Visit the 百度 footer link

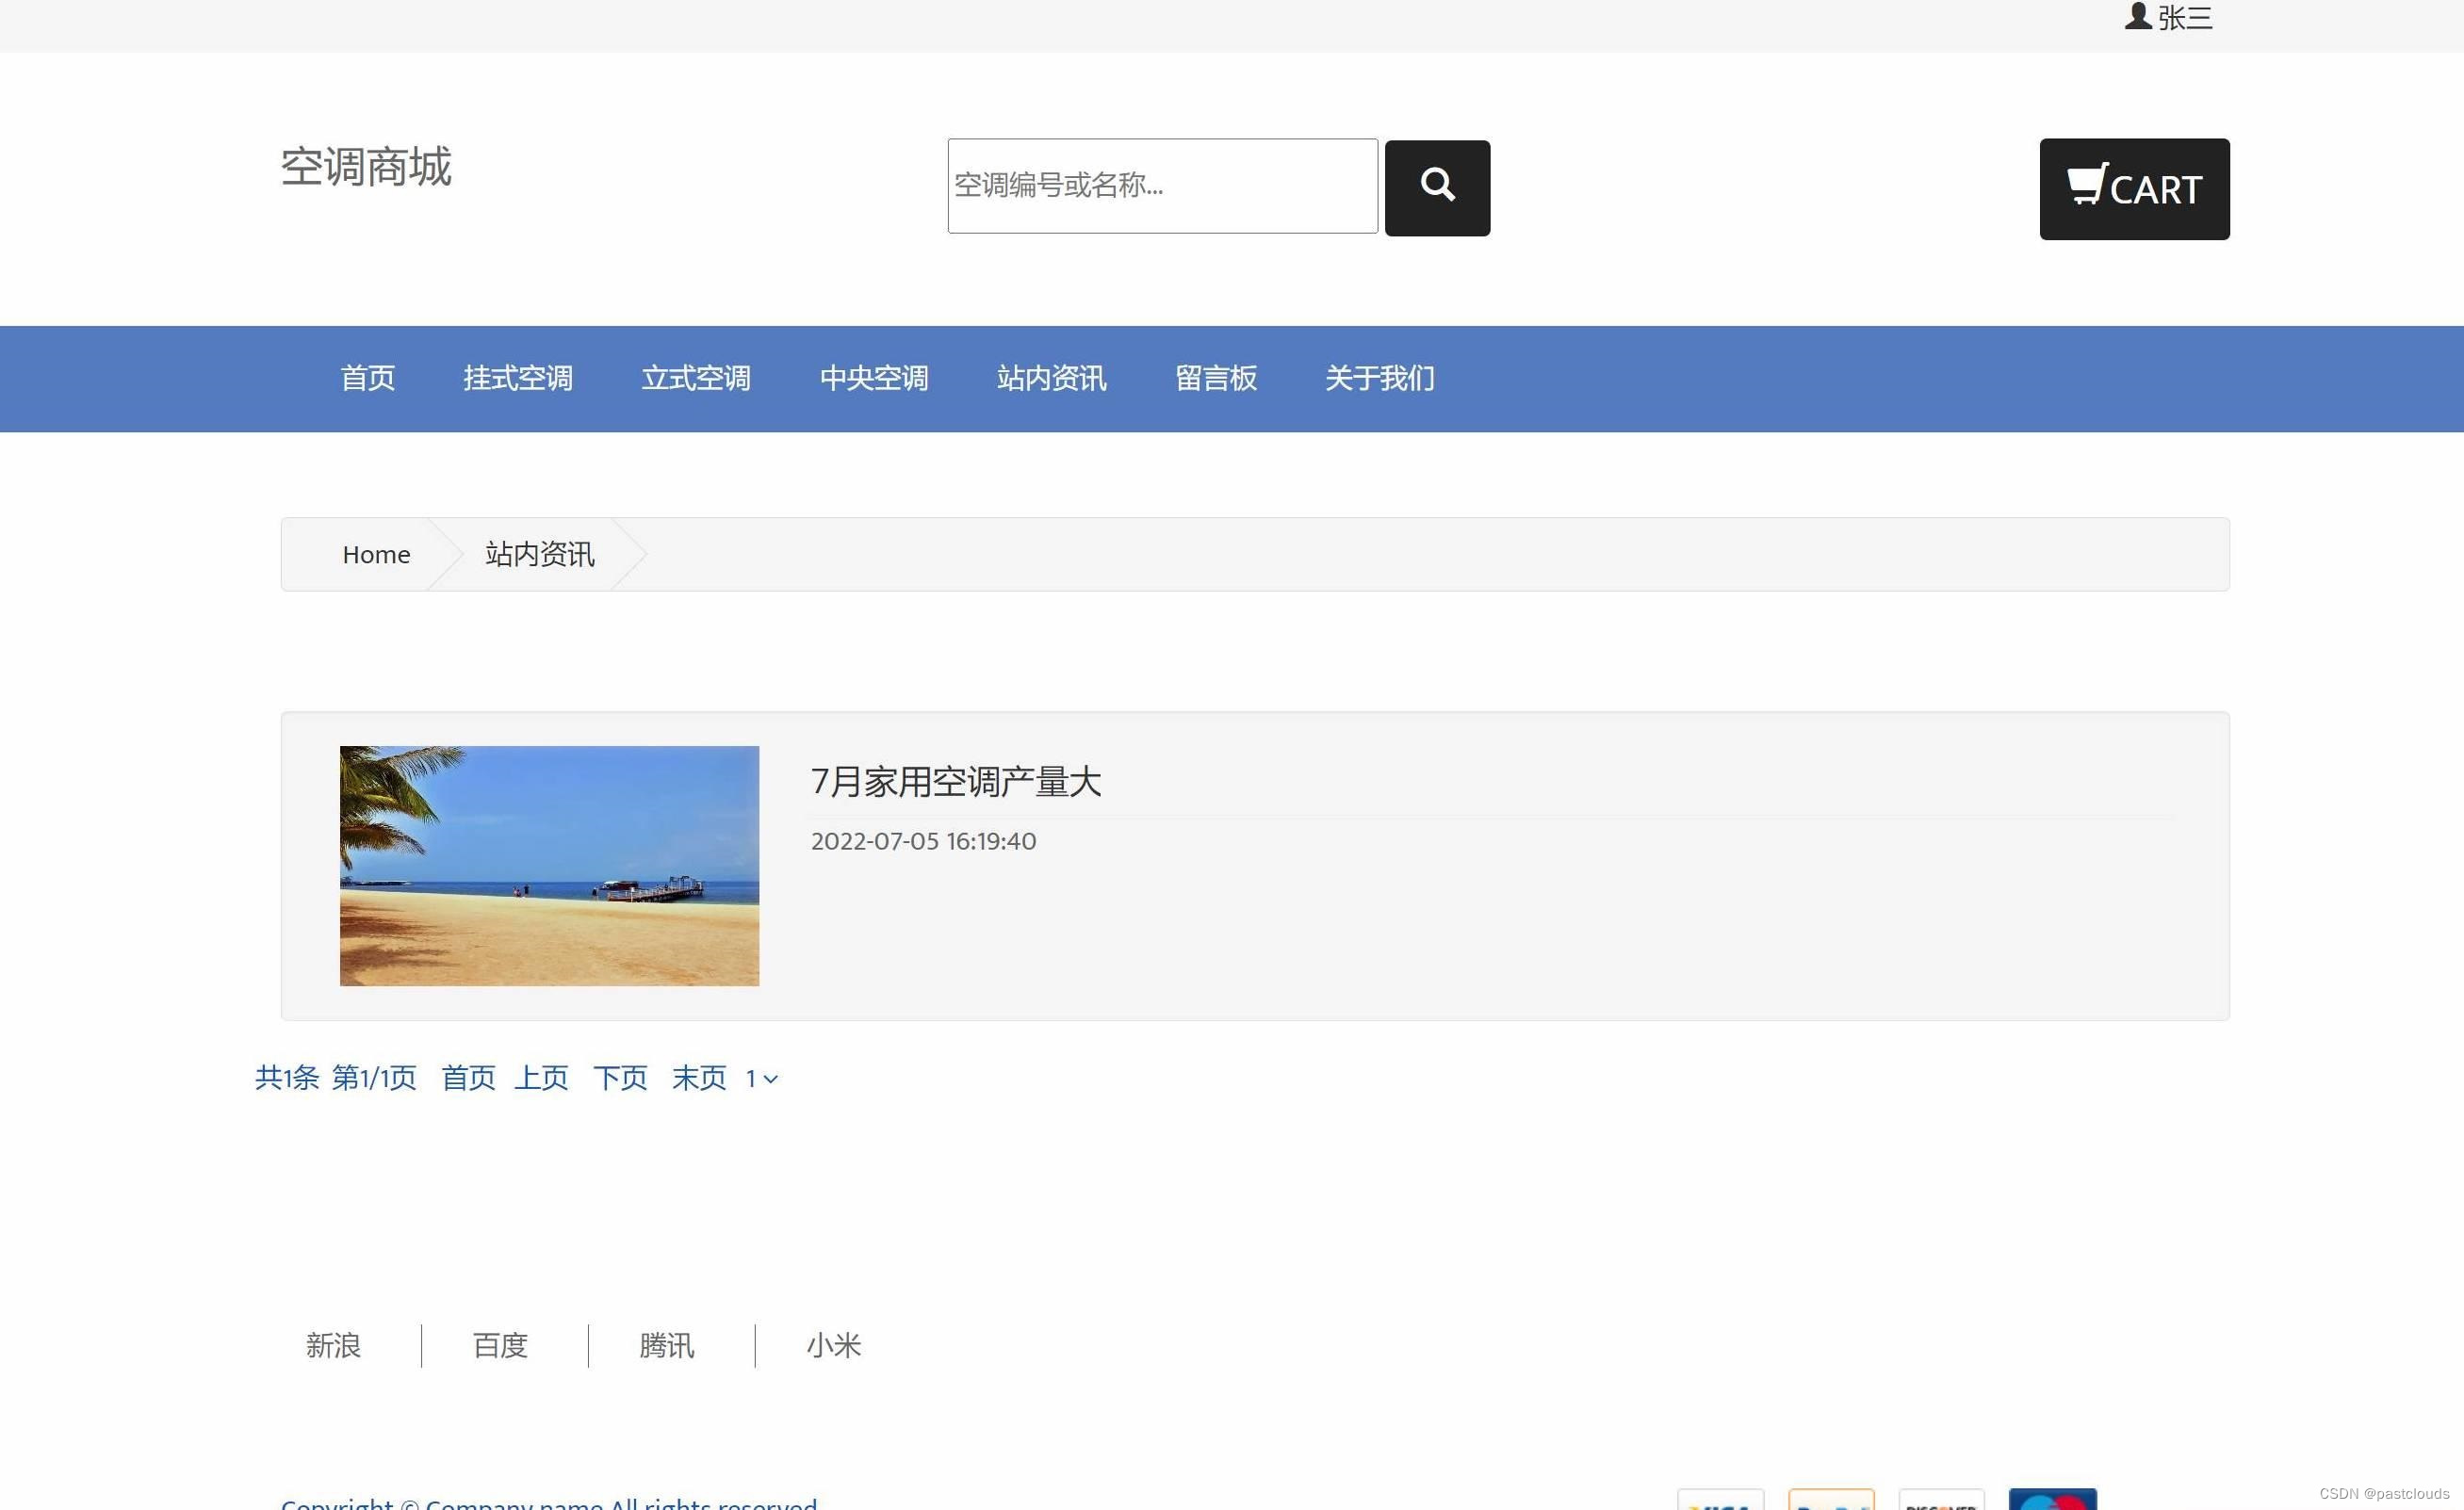[x=500, y=1345]
